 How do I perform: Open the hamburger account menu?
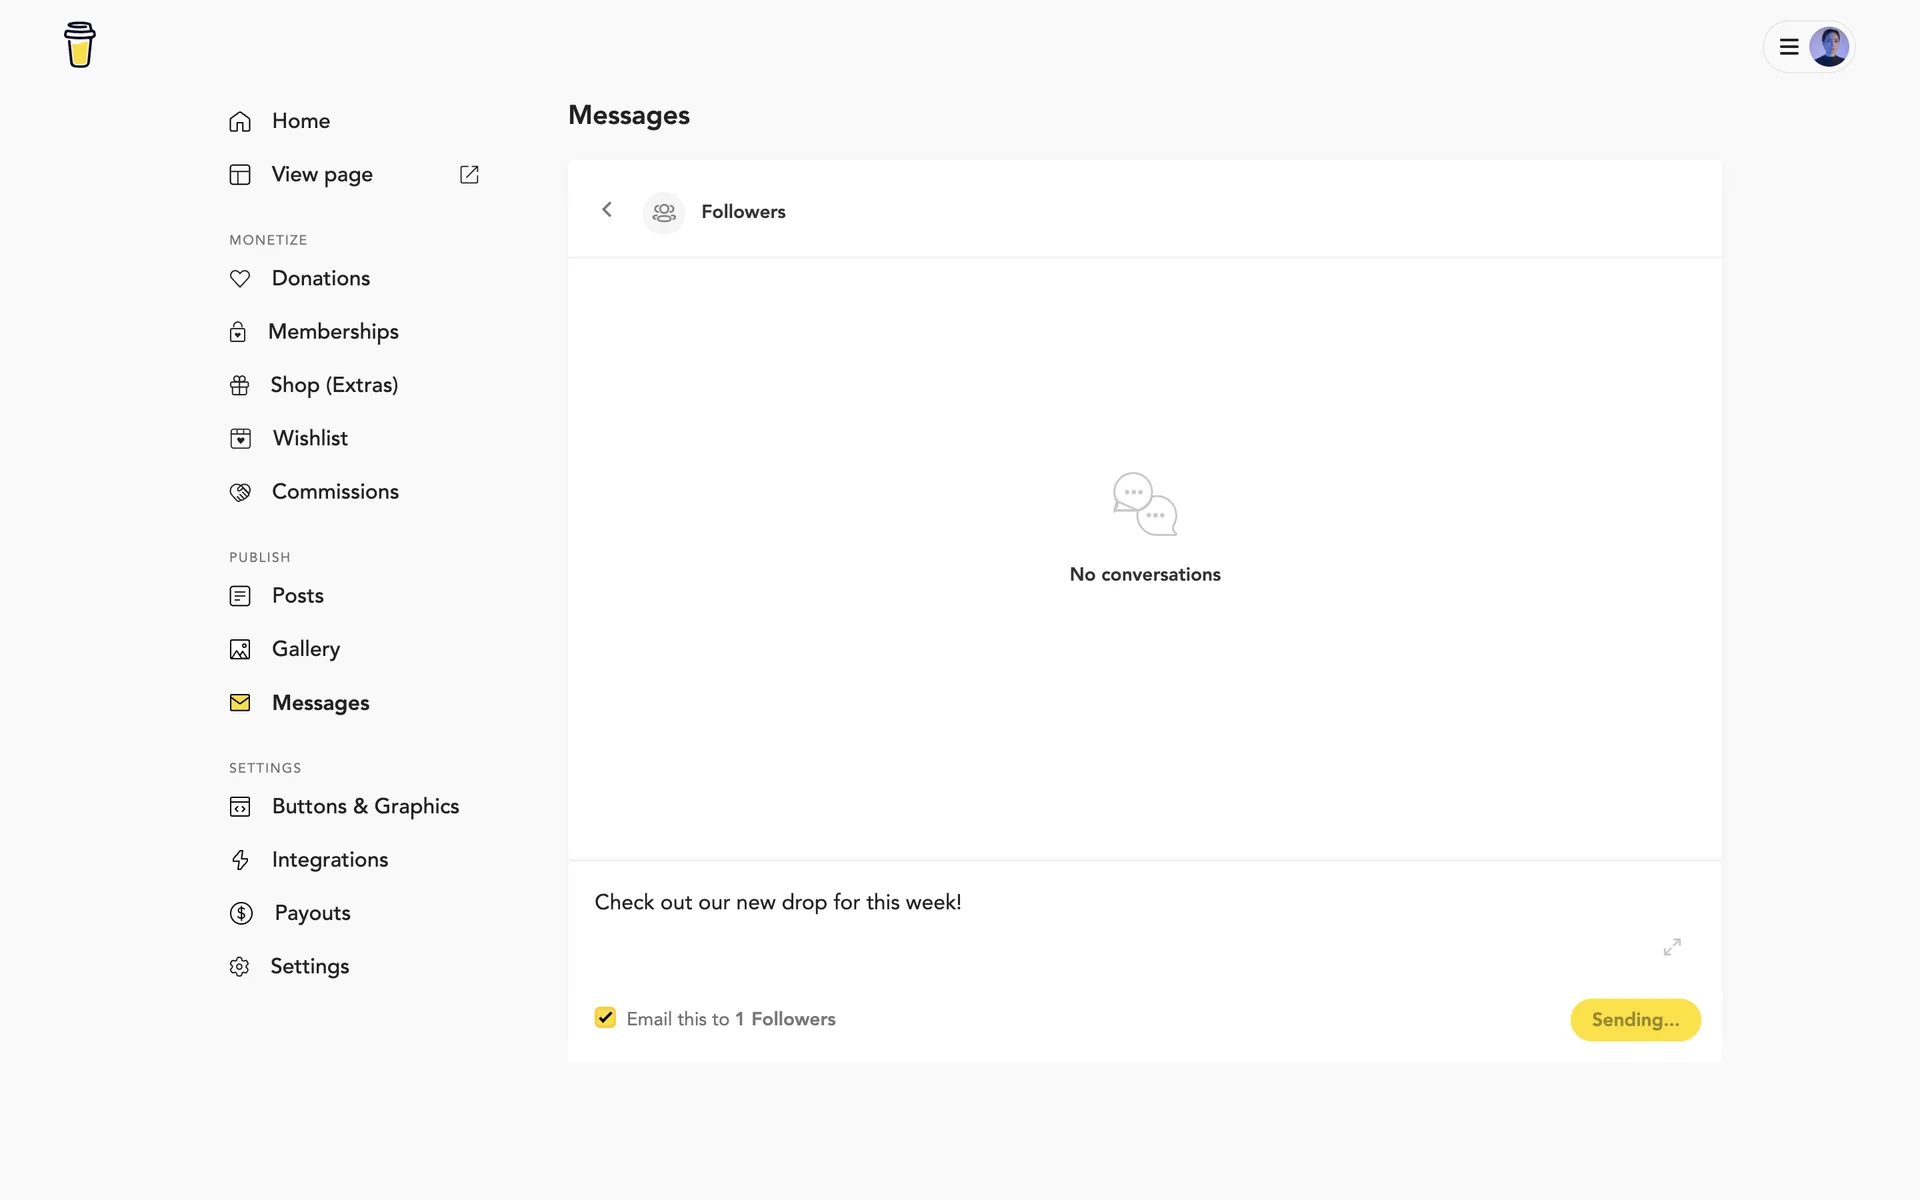point(1789,47)
